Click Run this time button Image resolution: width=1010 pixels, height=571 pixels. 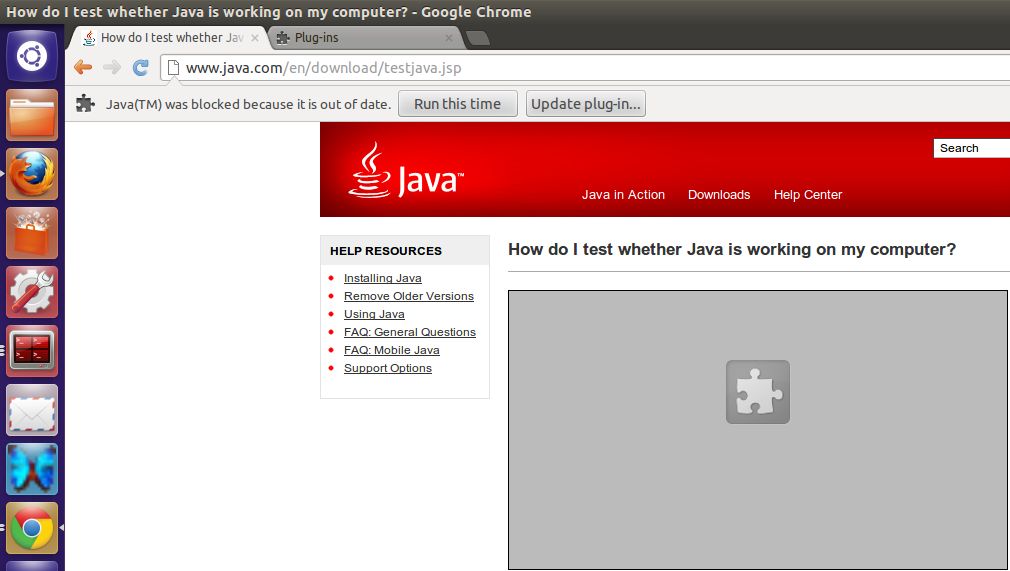coord(457,104)
